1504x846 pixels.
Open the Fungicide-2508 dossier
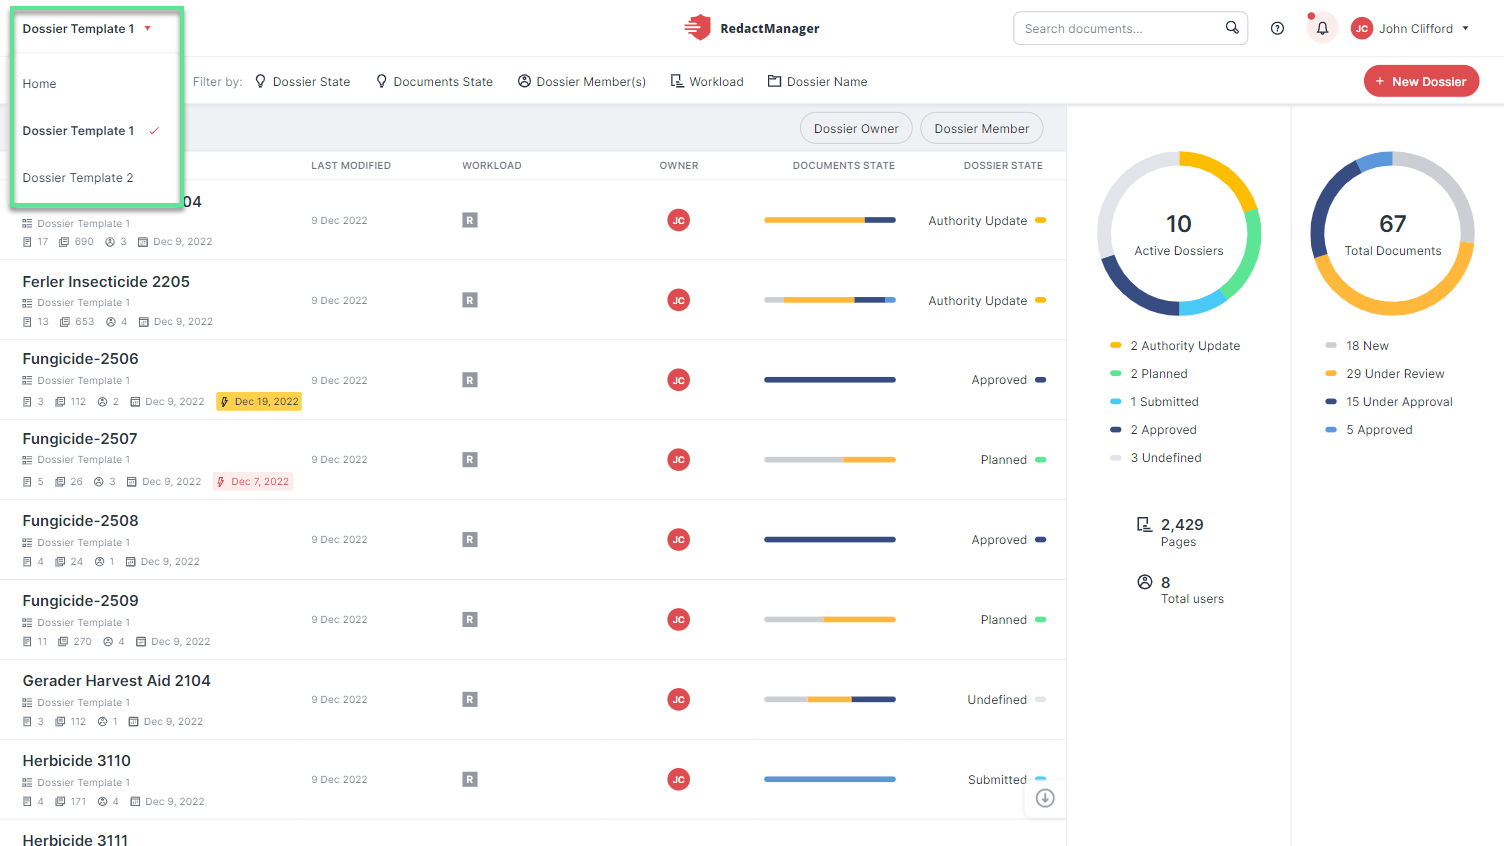(x=81, y=521)
